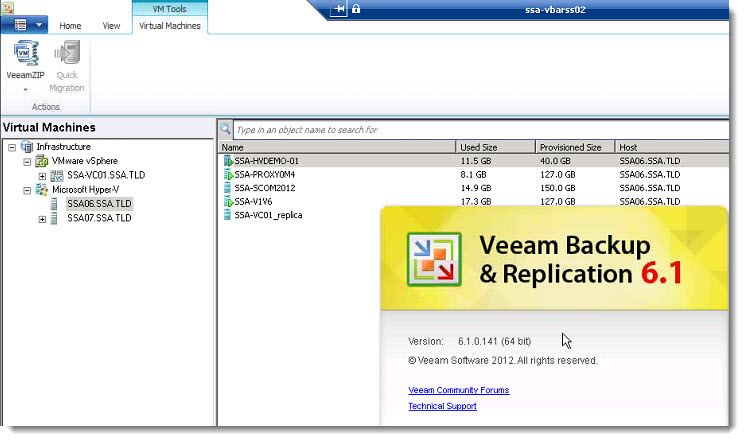The image size is (744, 441).
Task: Click the VM icon of SSA-VC01_replica
Action: 227,215
